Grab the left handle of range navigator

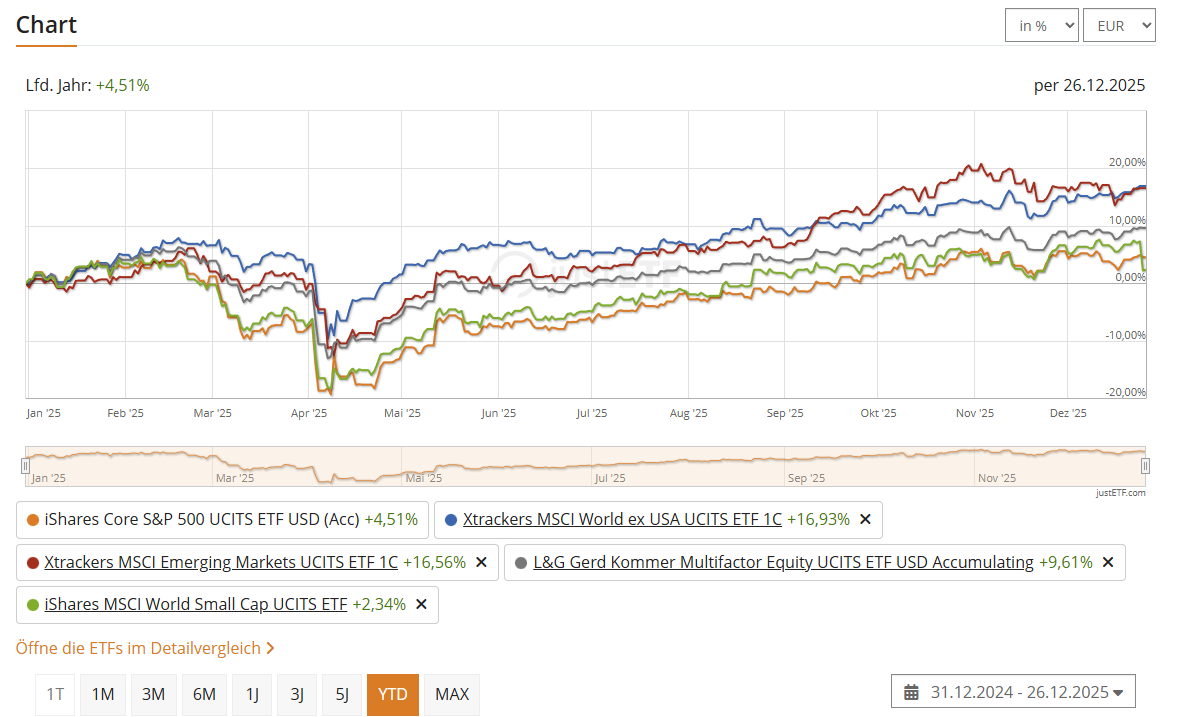click(26, 466)
